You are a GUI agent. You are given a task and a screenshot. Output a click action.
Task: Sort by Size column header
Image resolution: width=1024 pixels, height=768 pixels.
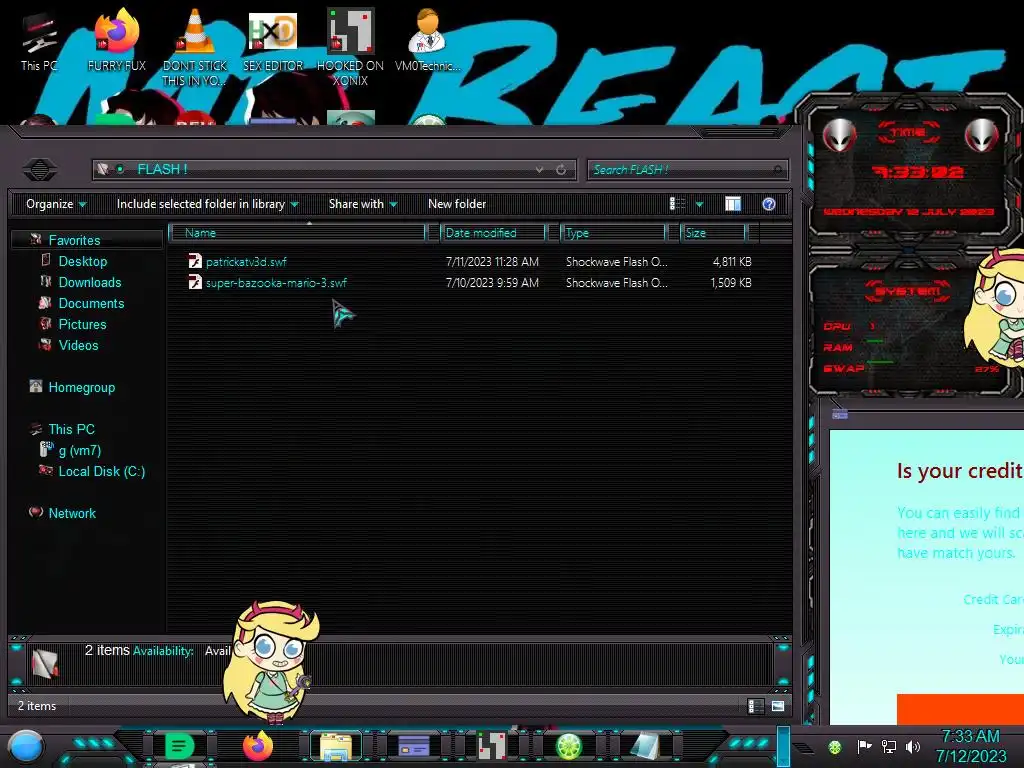pyautogui.click(x=712, y=232)
